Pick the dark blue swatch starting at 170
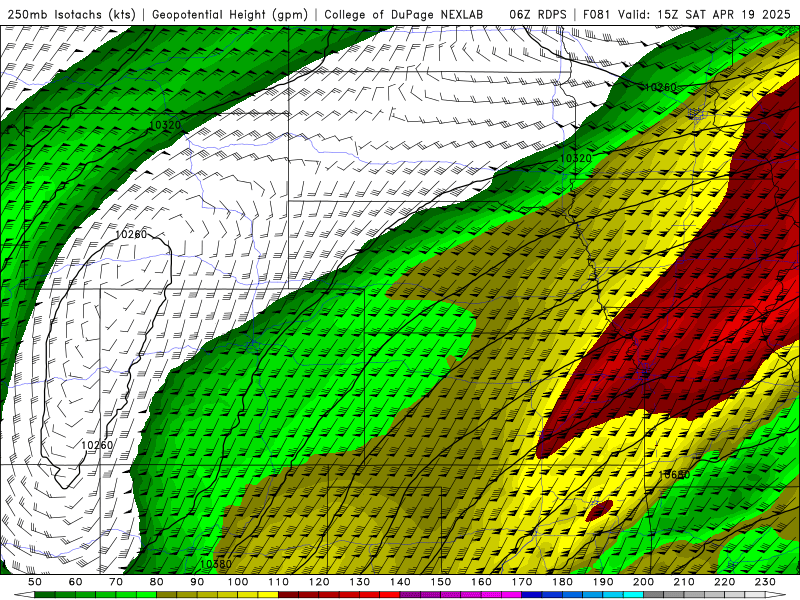The height and width of the screenshot is (600, 800). tap(532, 594)
